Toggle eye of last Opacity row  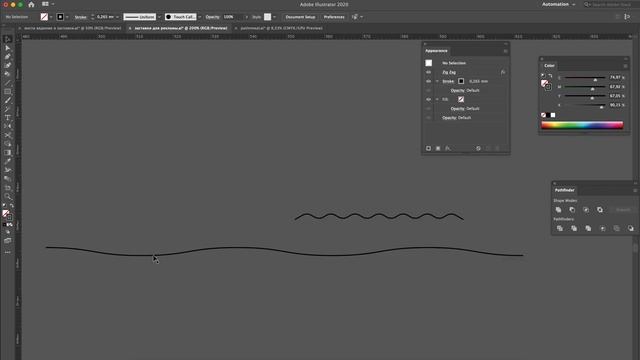click(429, 118)
